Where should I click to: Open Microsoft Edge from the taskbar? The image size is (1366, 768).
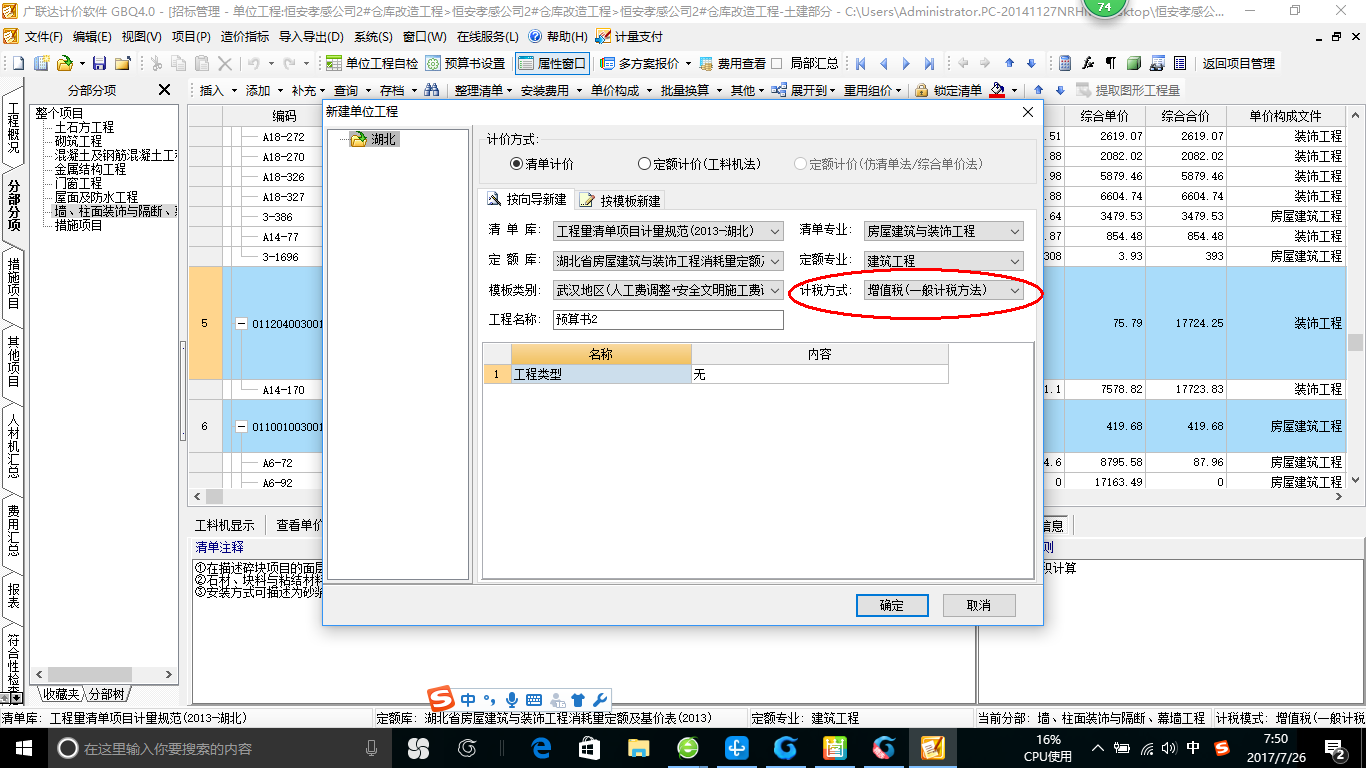[x=541, y=748]
